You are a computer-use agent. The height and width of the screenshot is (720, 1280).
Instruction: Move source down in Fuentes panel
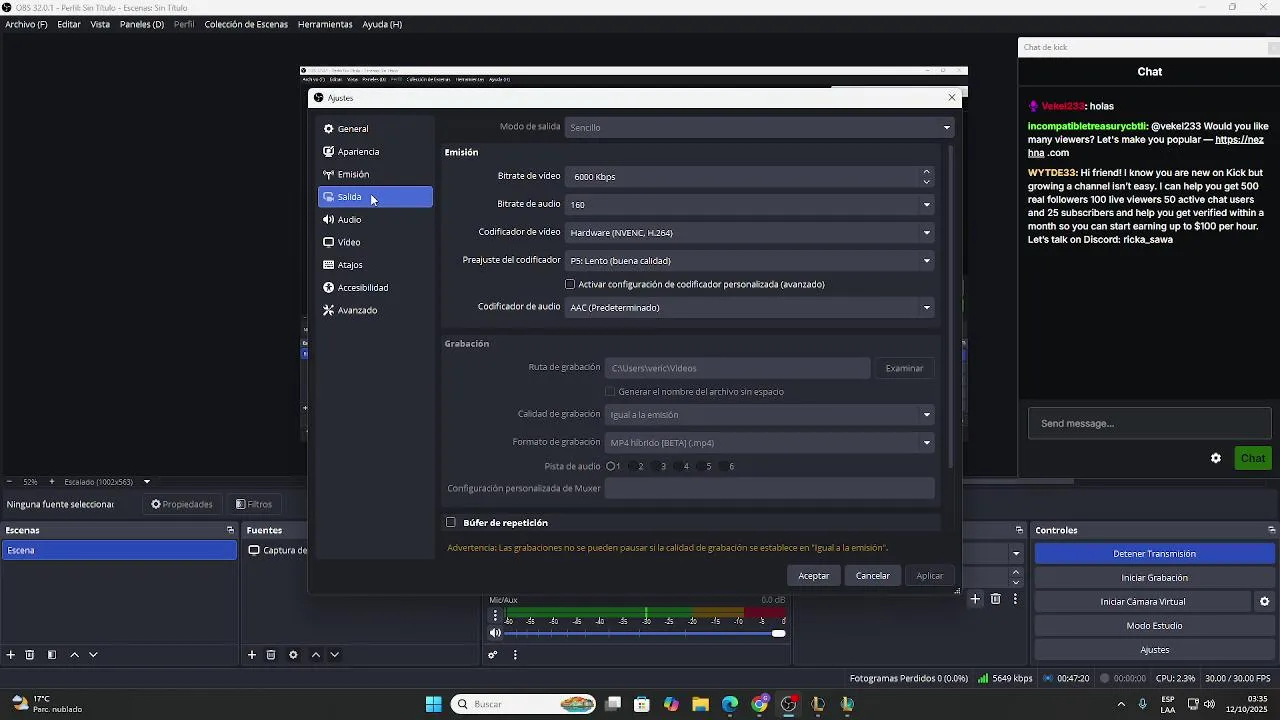(x=334, y=655)
